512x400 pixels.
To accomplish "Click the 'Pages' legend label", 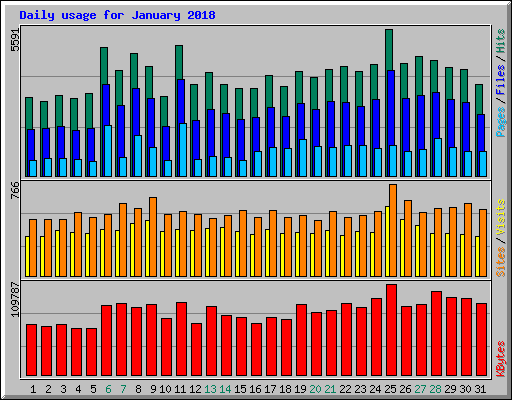I will tap(501, 122).
